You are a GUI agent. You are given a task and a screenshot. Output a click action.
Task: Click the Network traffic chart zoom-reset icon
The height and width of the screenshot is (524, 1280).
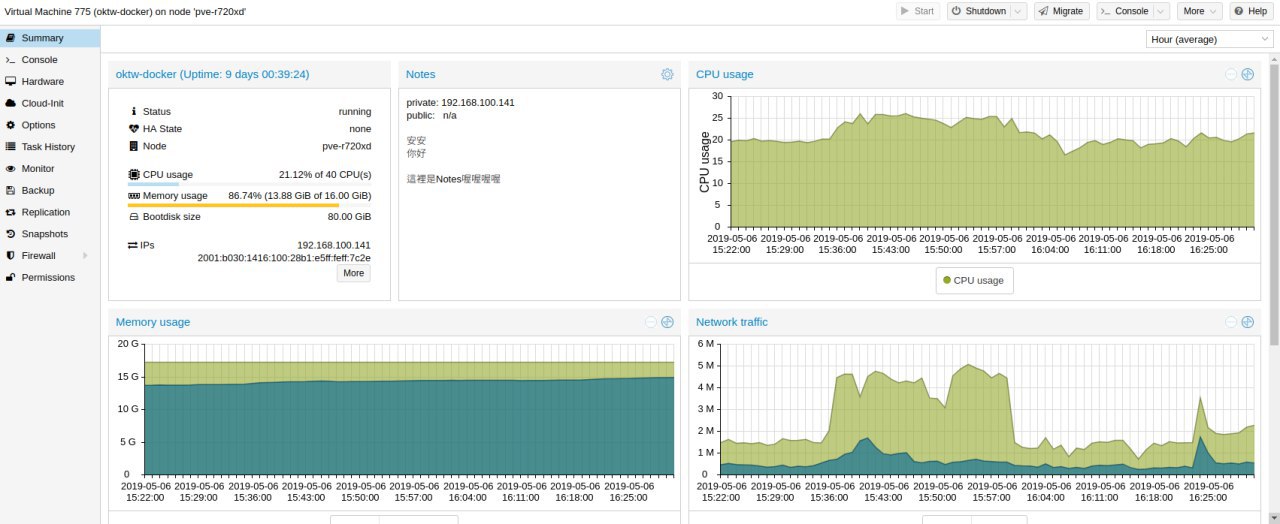[1247, 322]
